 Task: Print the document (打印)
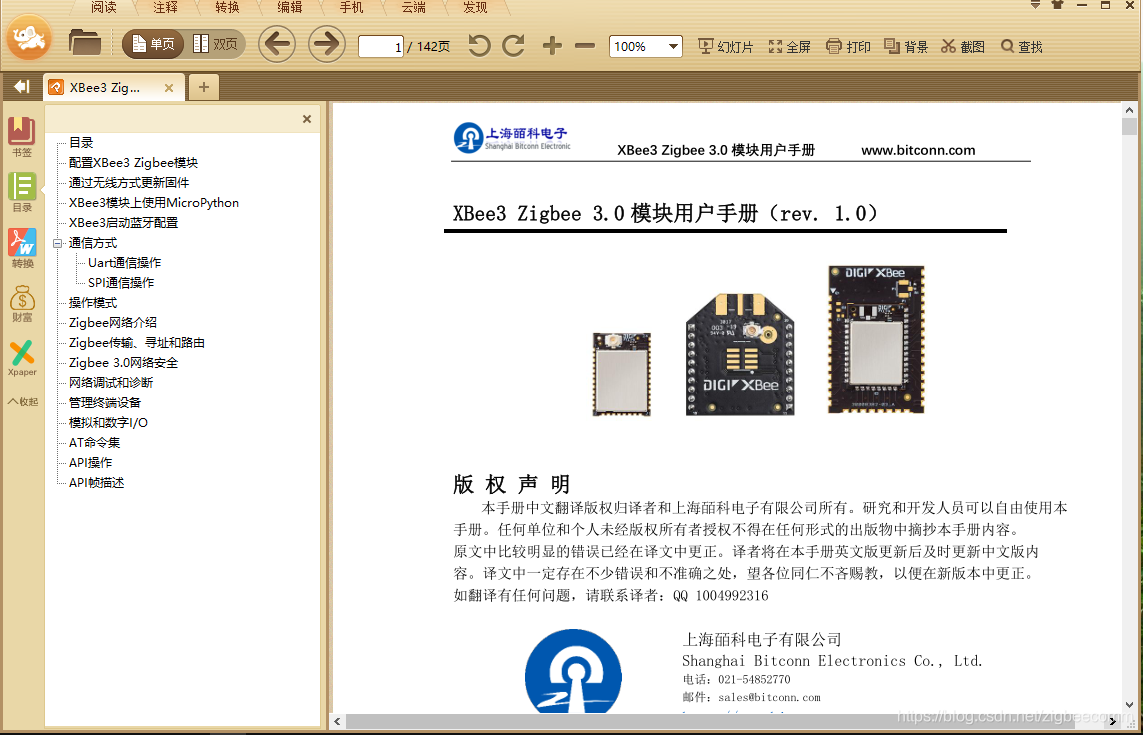849,47
